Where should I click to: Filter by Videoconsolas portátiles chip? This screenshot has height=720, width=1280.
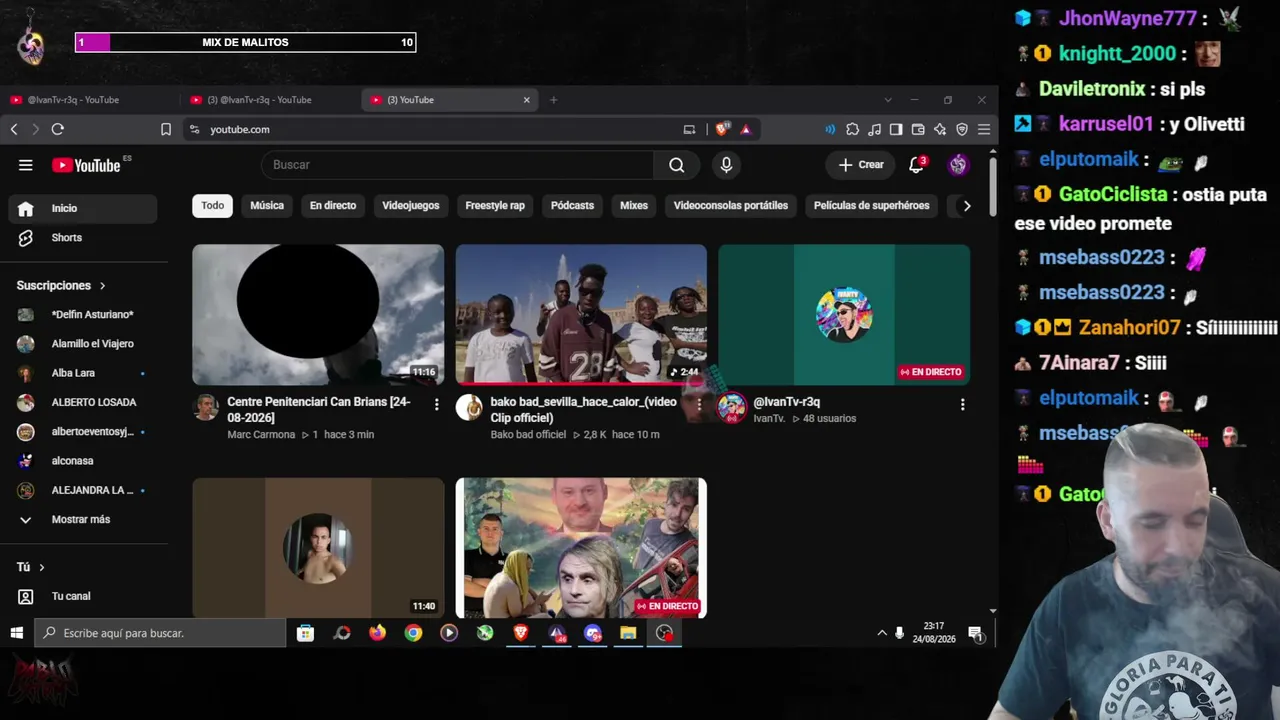[x=731, y=206]
